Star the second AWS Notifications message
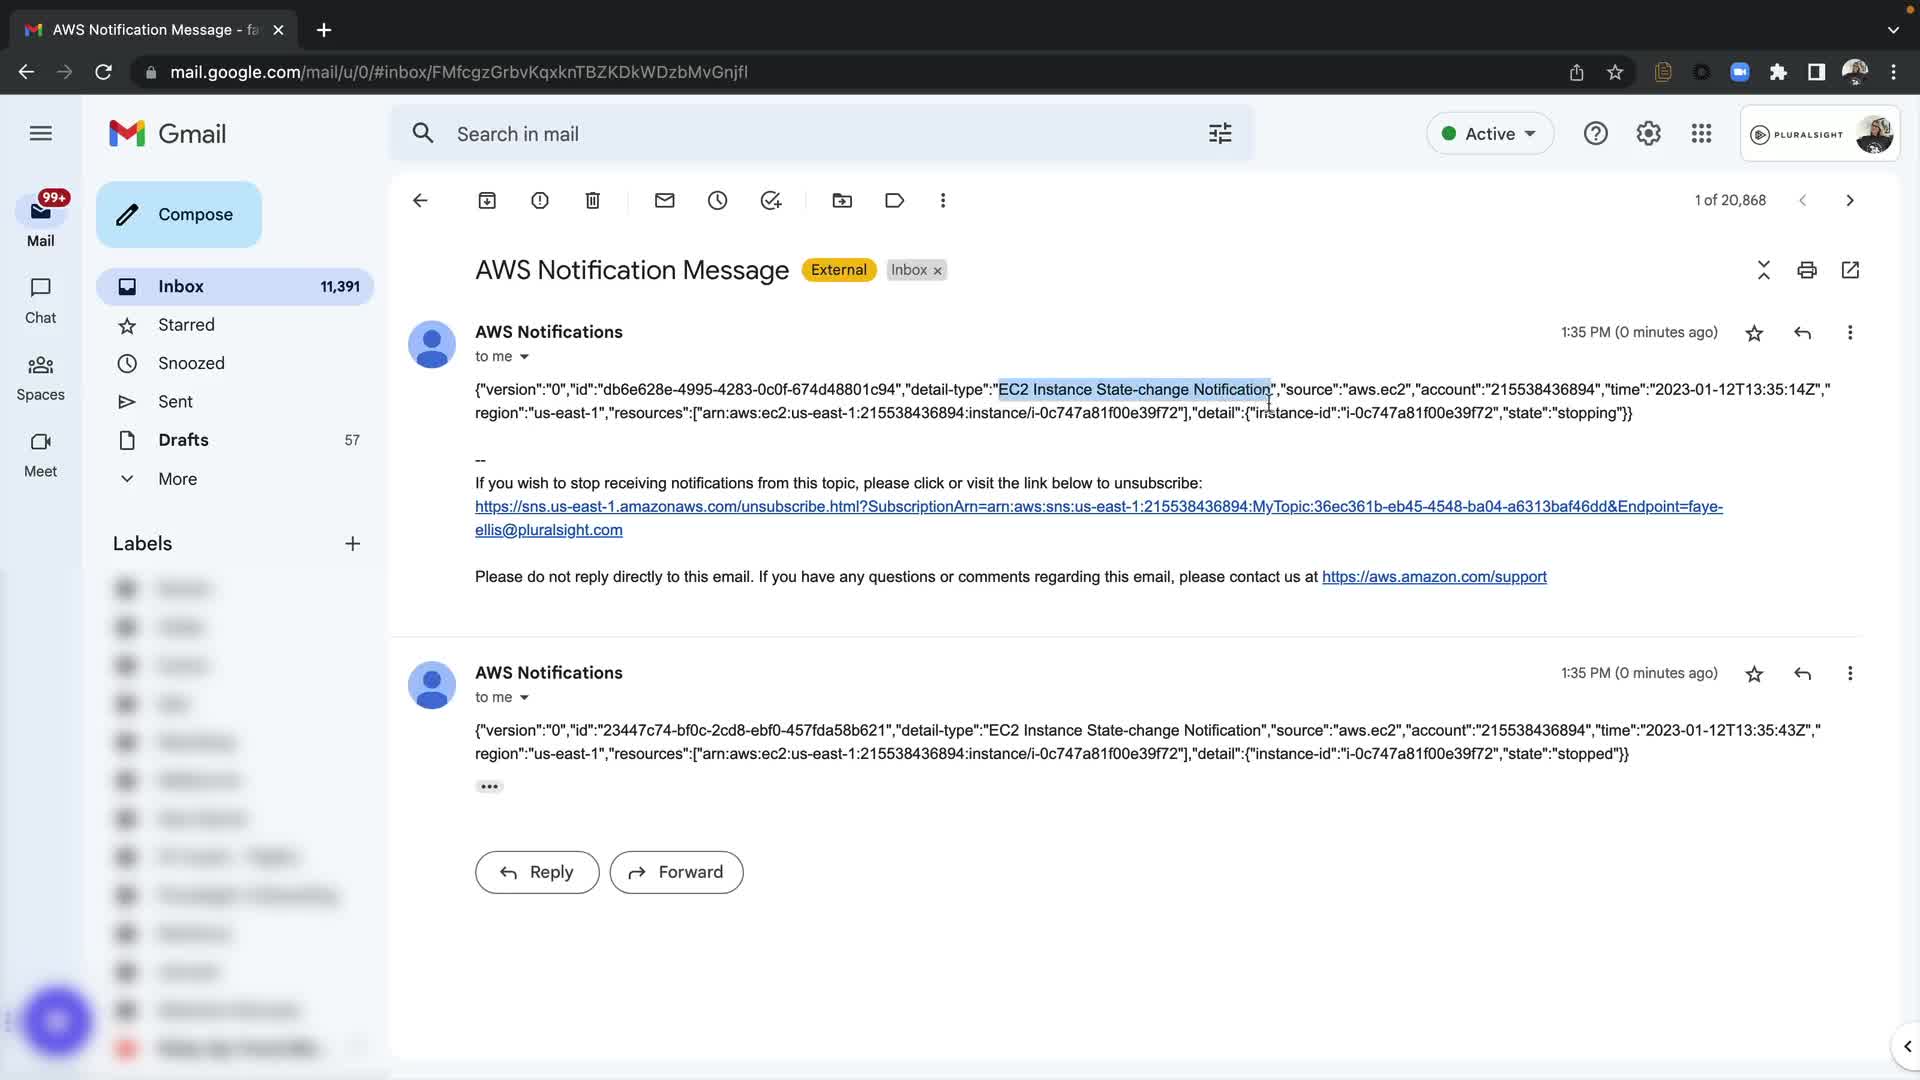Image resolution: width=1920 pixels, height=1080 pixels. [1754, 674]
